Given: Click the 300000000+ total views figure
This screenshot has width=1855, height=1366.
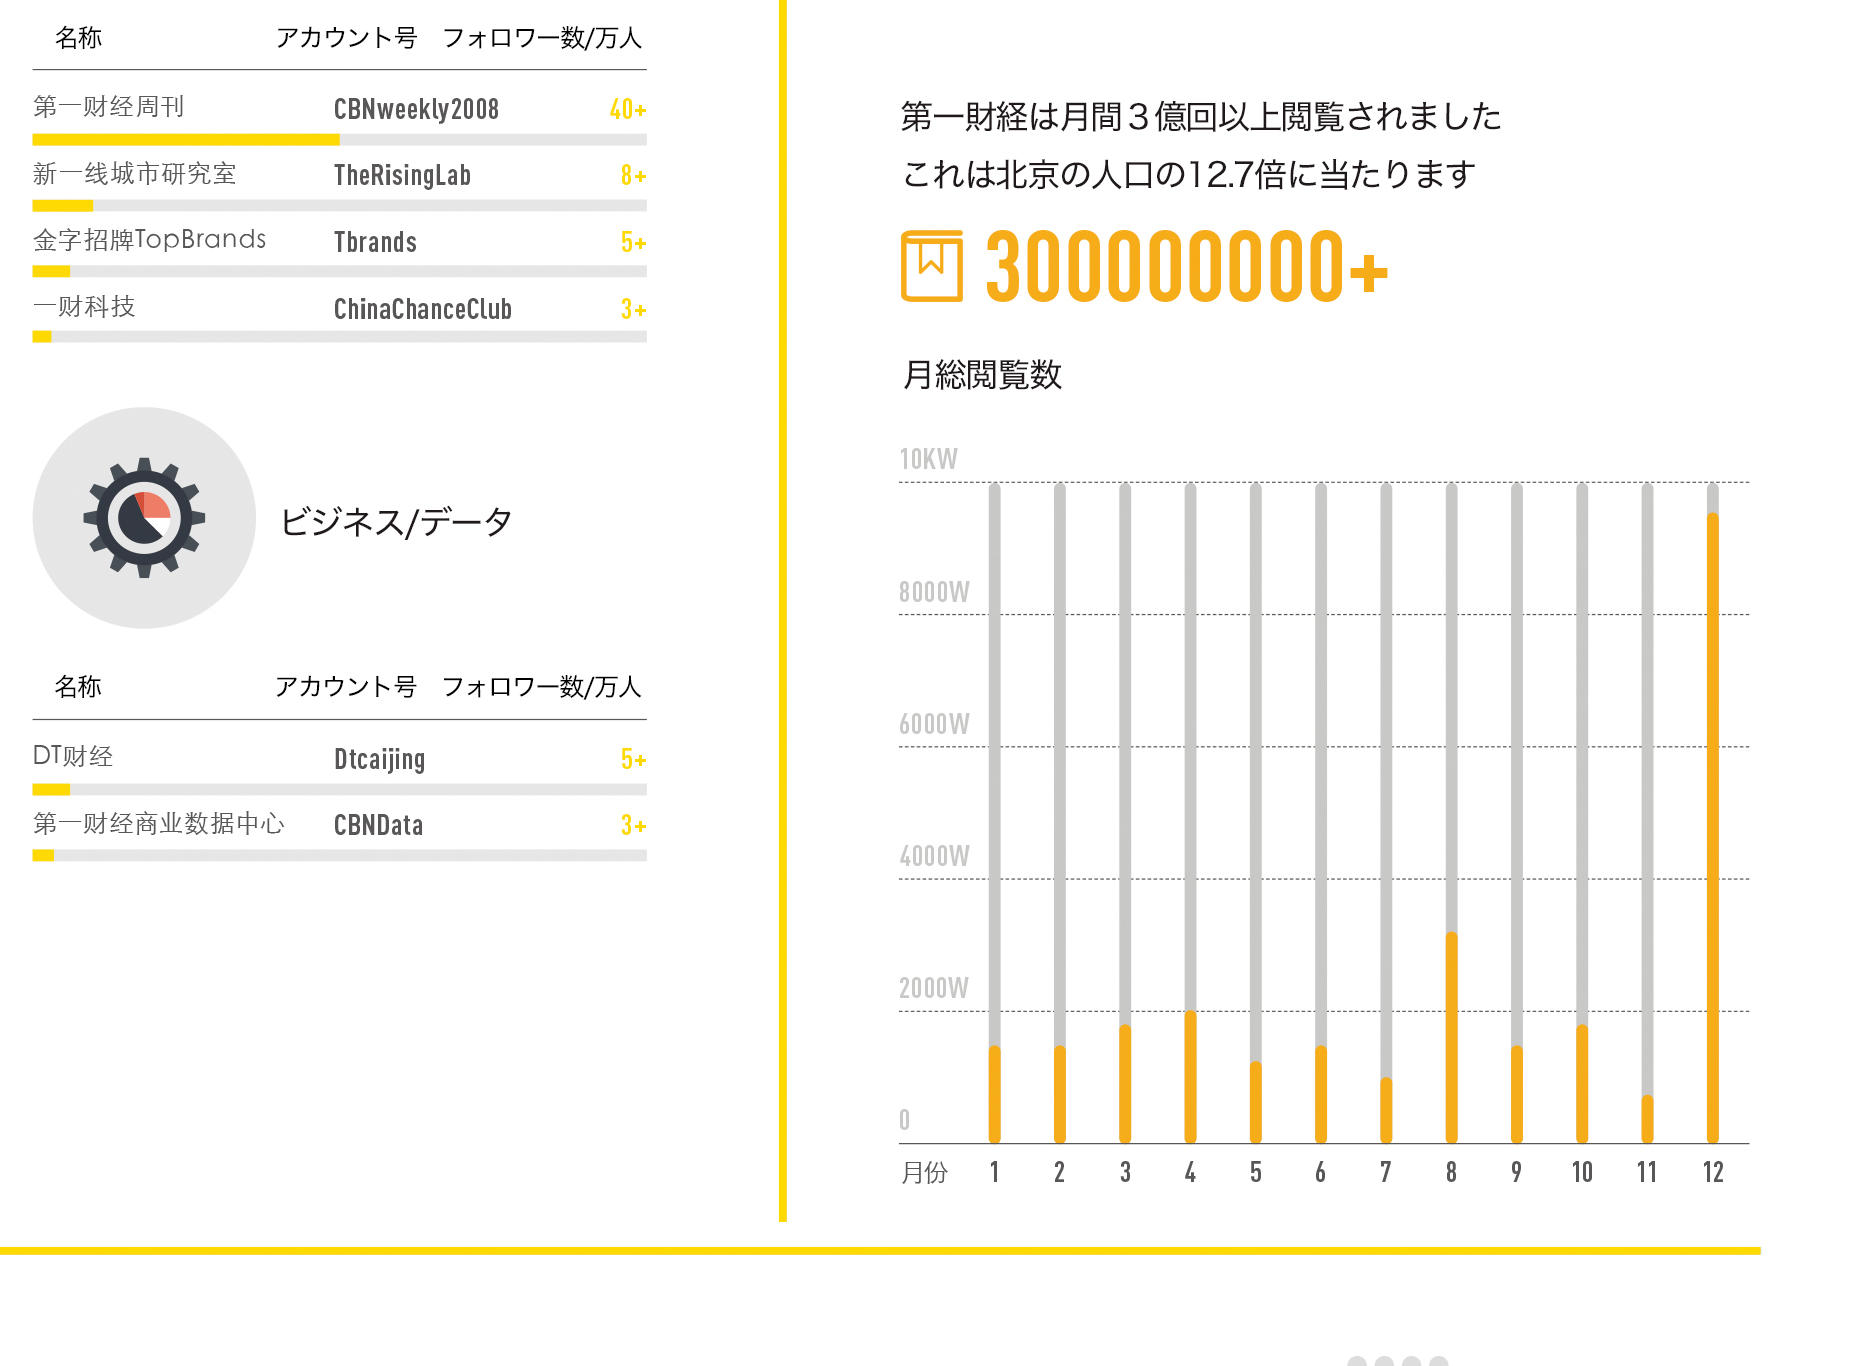Looking at the screenshot, I should 1187,266.
